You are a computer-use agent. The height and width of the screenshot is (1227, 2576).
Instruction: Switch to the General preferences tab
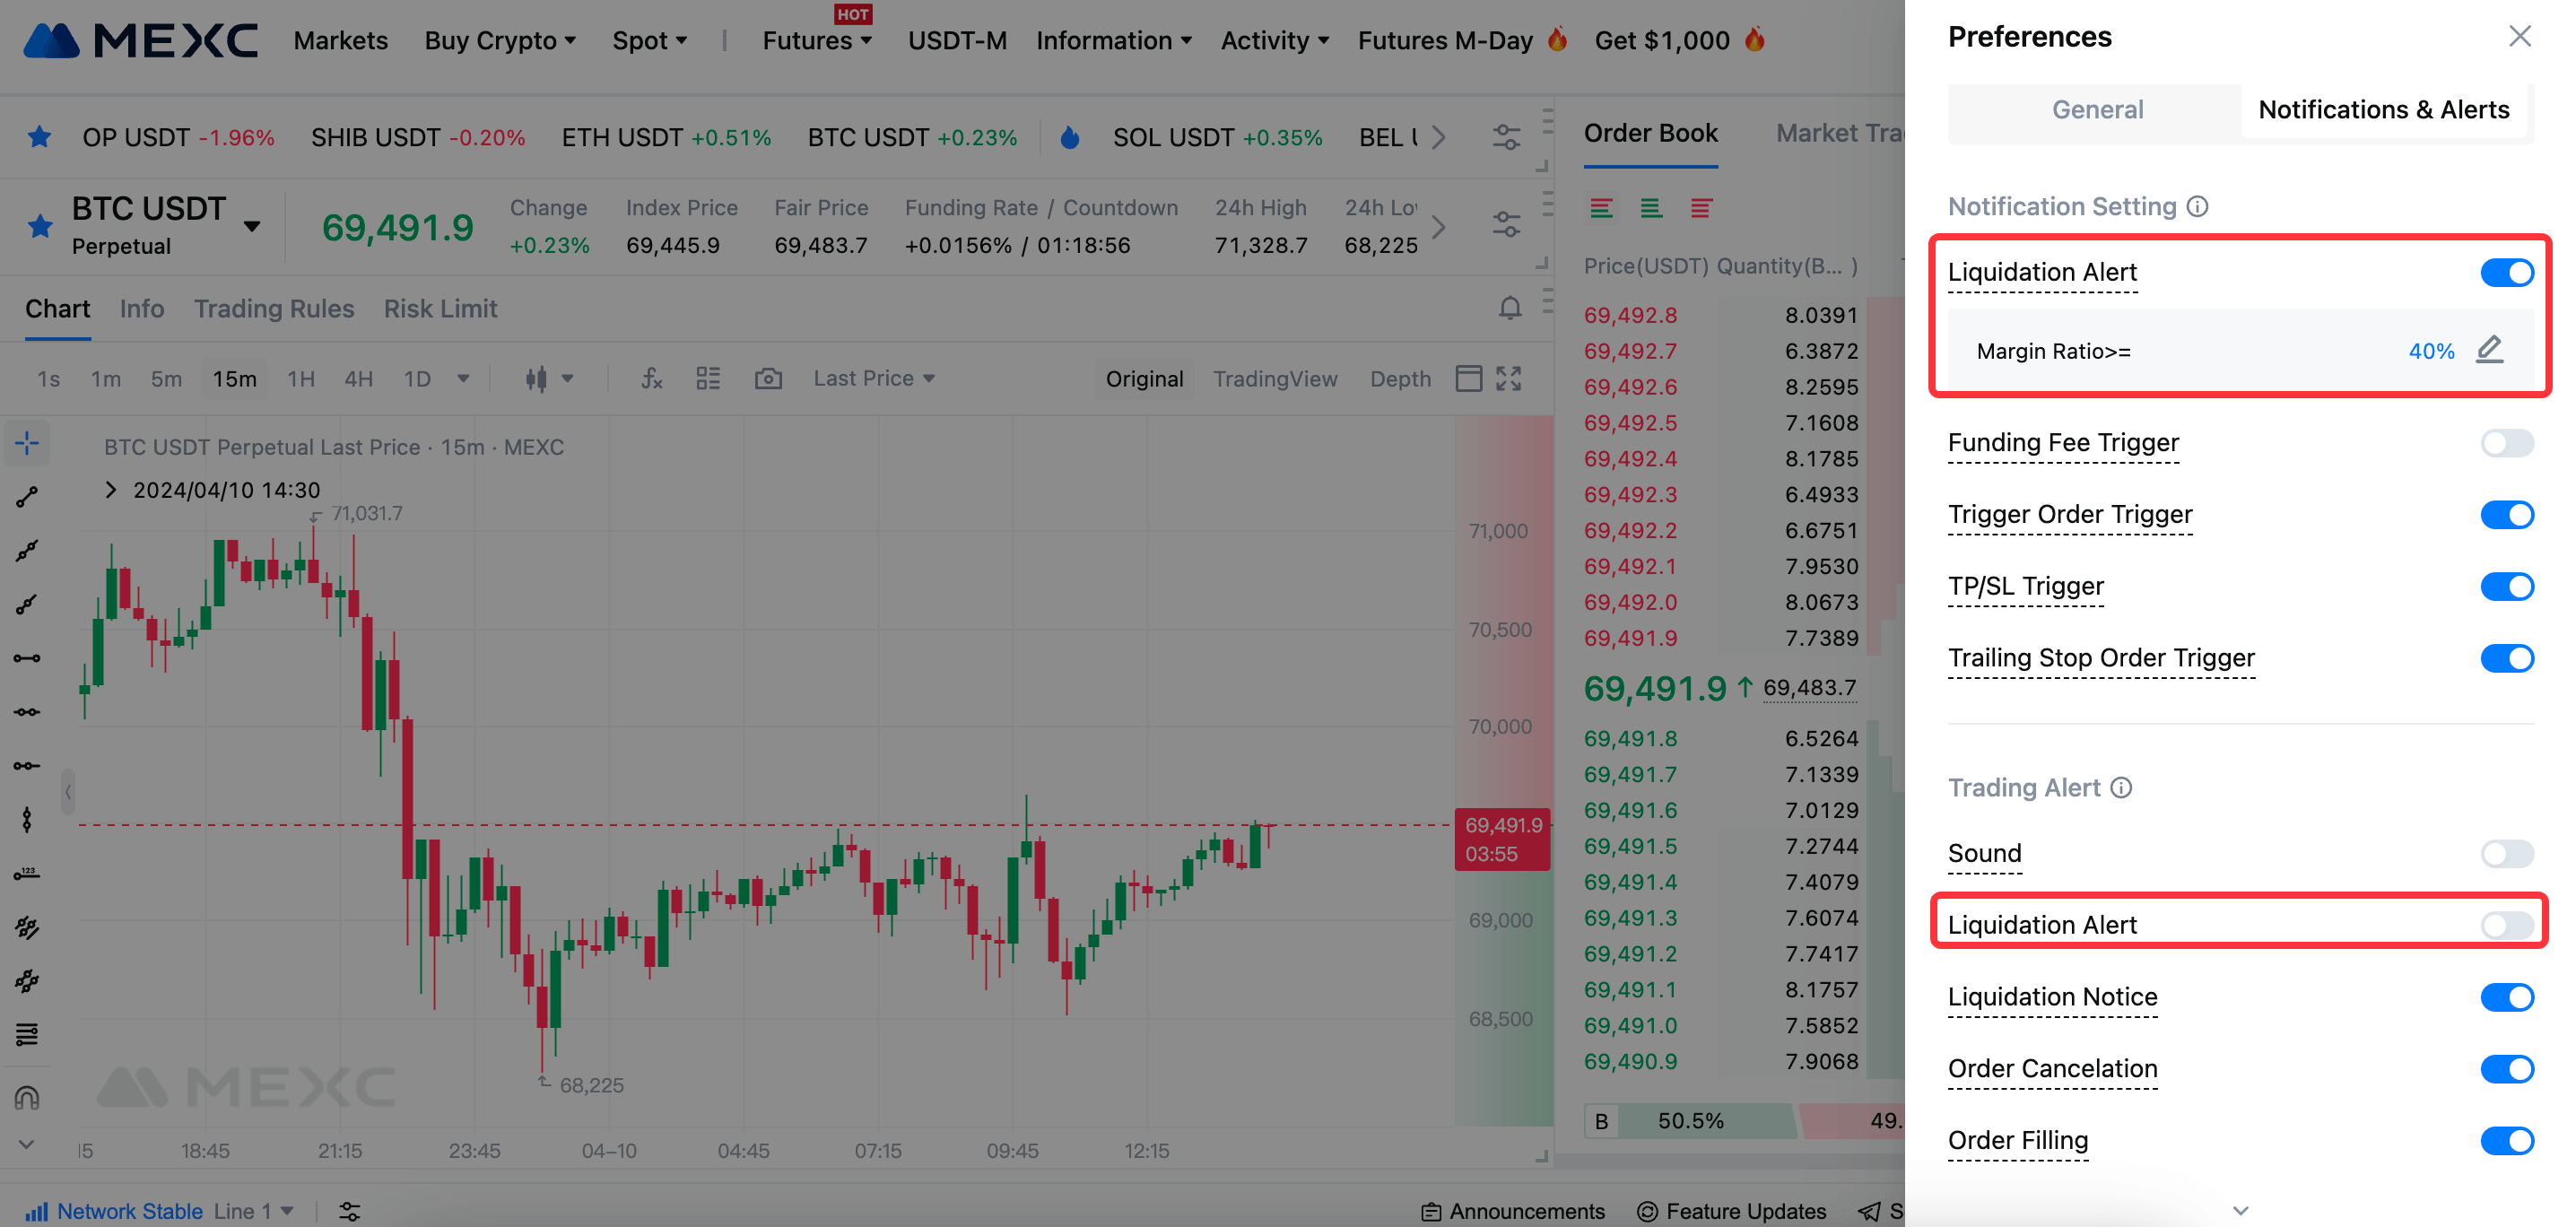pos(2097,109)
